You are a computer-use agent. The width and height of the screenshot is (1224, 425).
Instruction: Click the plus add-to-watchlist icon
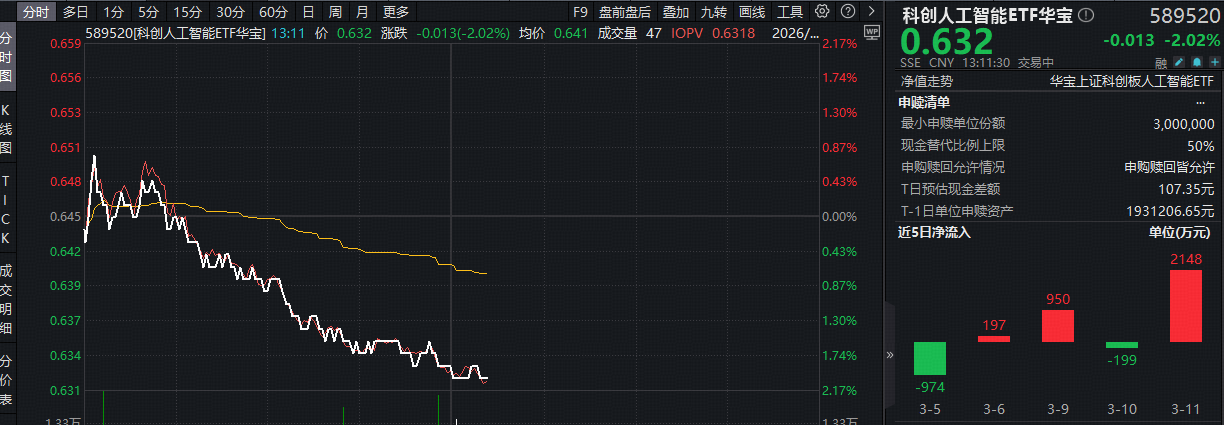coord(1213,62)
